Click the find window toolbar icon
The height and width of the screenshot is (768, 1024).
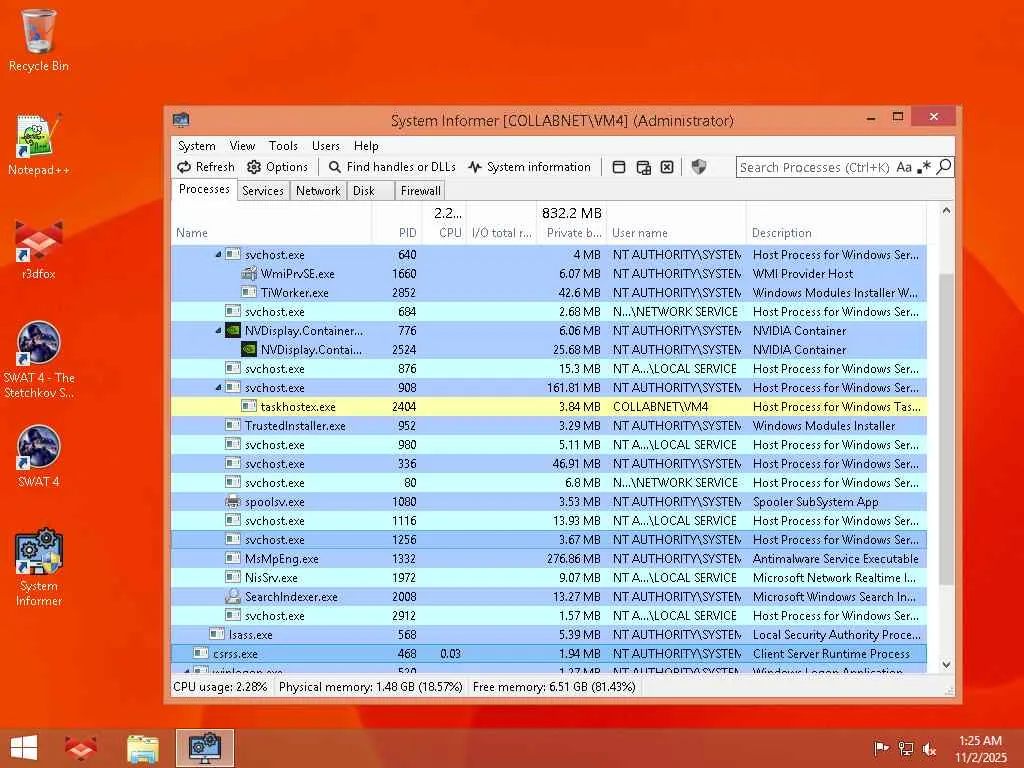643,167
